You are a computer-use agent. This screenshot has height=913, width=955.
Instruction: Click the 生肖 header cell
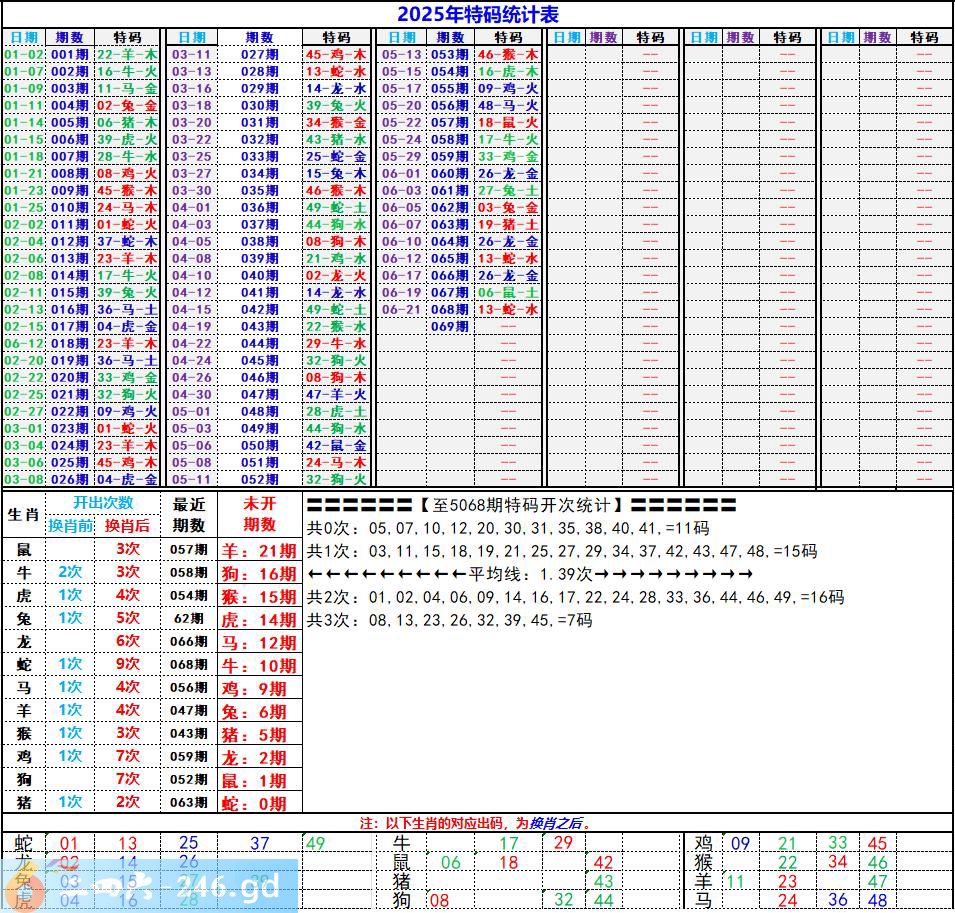pos(23,515)
